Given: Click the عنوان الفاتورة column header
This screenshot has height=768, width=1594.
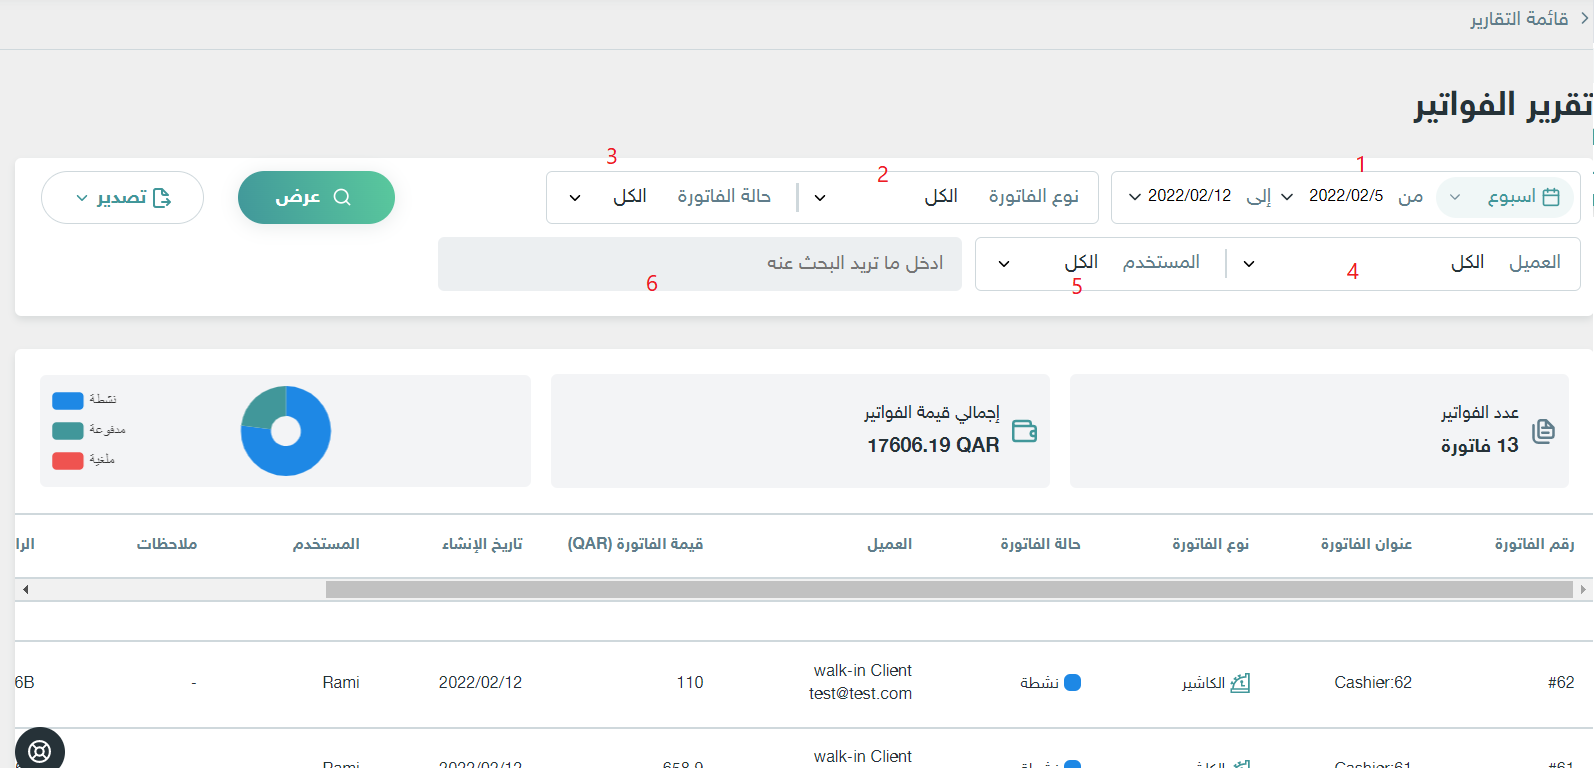Looking at the screenshot, I should (1366, 544).
